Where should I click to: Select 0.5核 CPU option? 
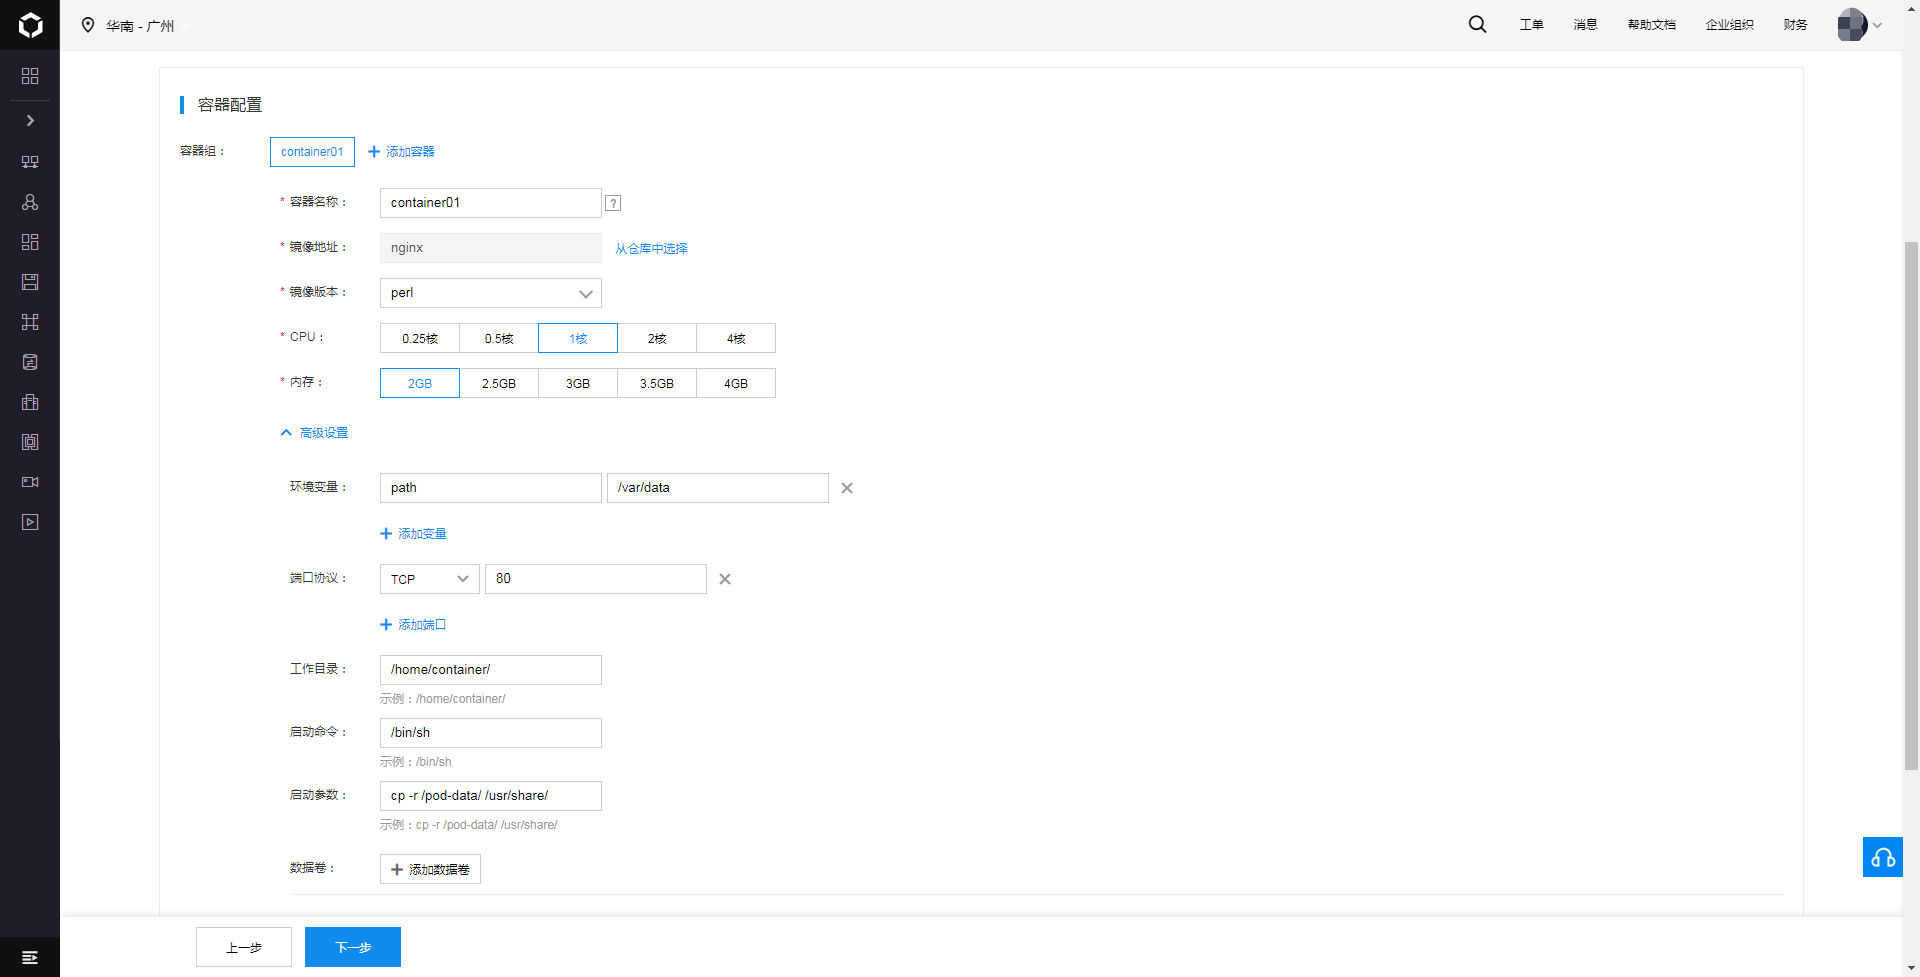[x=499, y=338]
